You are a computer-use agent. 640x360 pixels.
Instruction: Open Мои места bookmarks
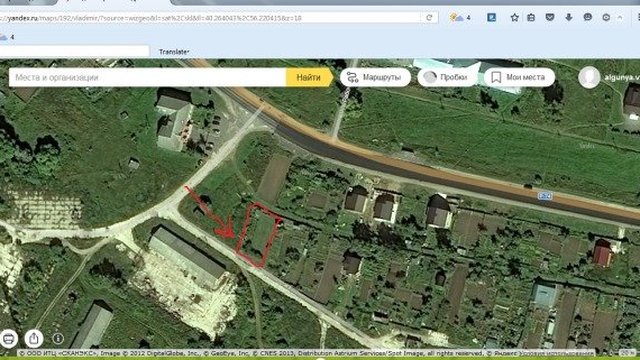click(x=519, y=77)
